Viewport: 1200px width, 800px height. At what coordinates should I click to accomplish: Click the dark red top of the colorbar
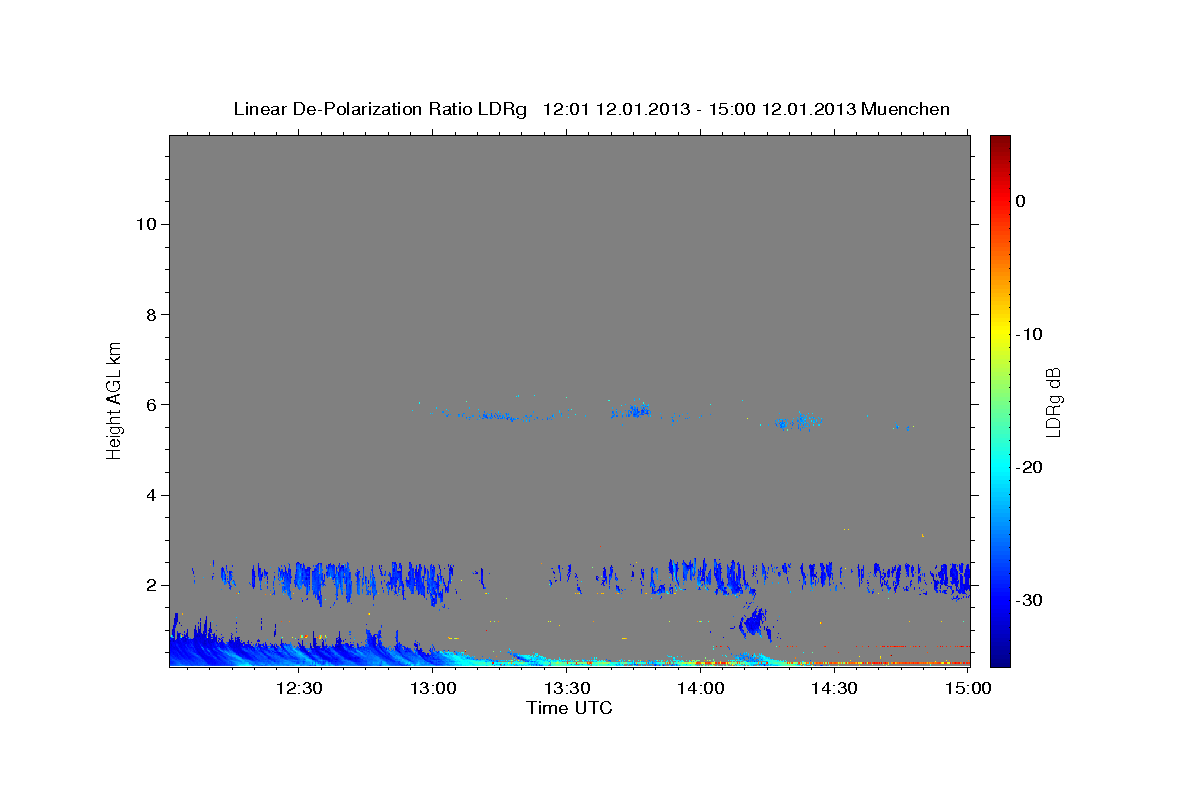1000,143
